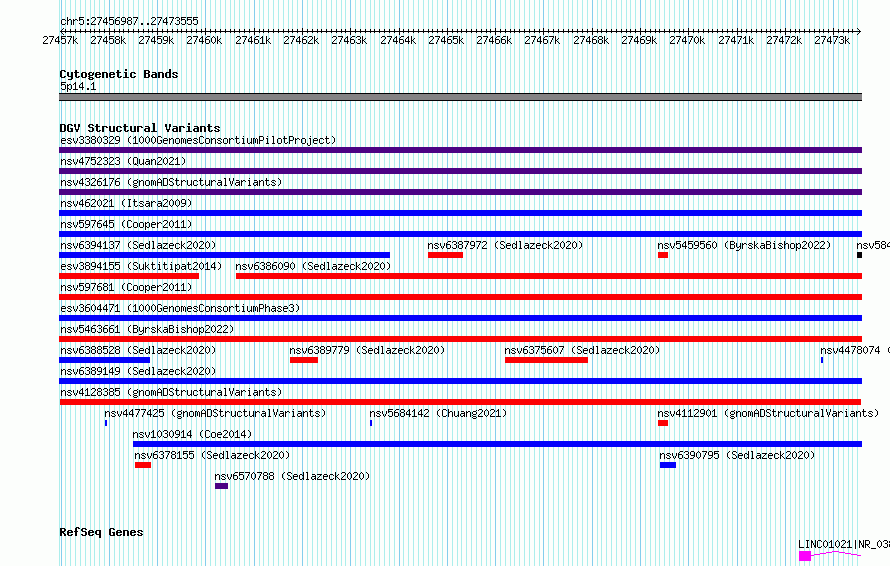The width and height of the screenshot is (890, 566).
Task: Click the gray 5p14.1 cytogenetic band
Action: point(460,97)
